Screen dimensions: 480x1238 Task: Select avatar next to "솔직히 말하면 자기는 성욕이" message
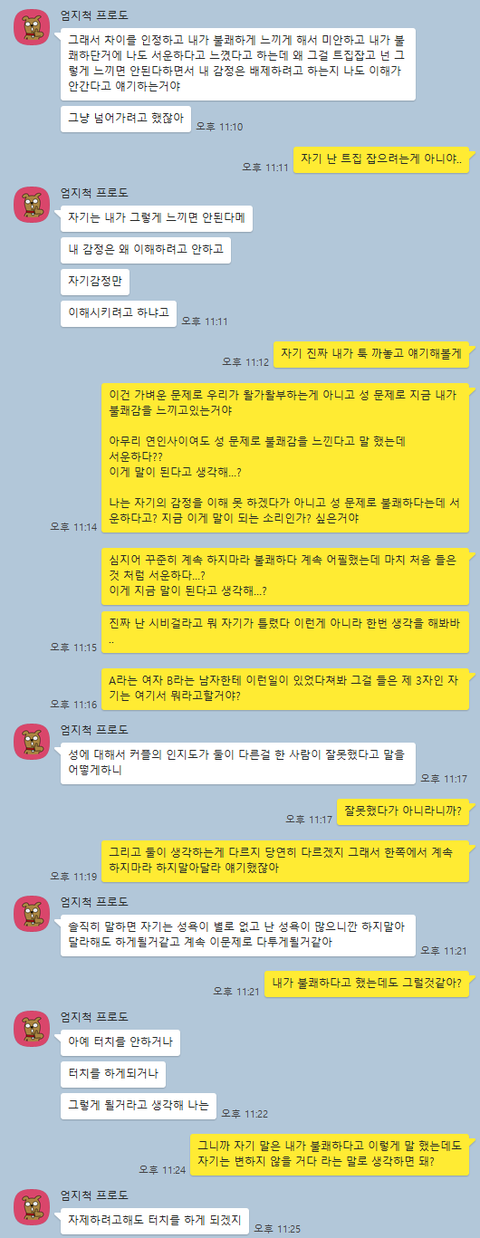point(32,914)
